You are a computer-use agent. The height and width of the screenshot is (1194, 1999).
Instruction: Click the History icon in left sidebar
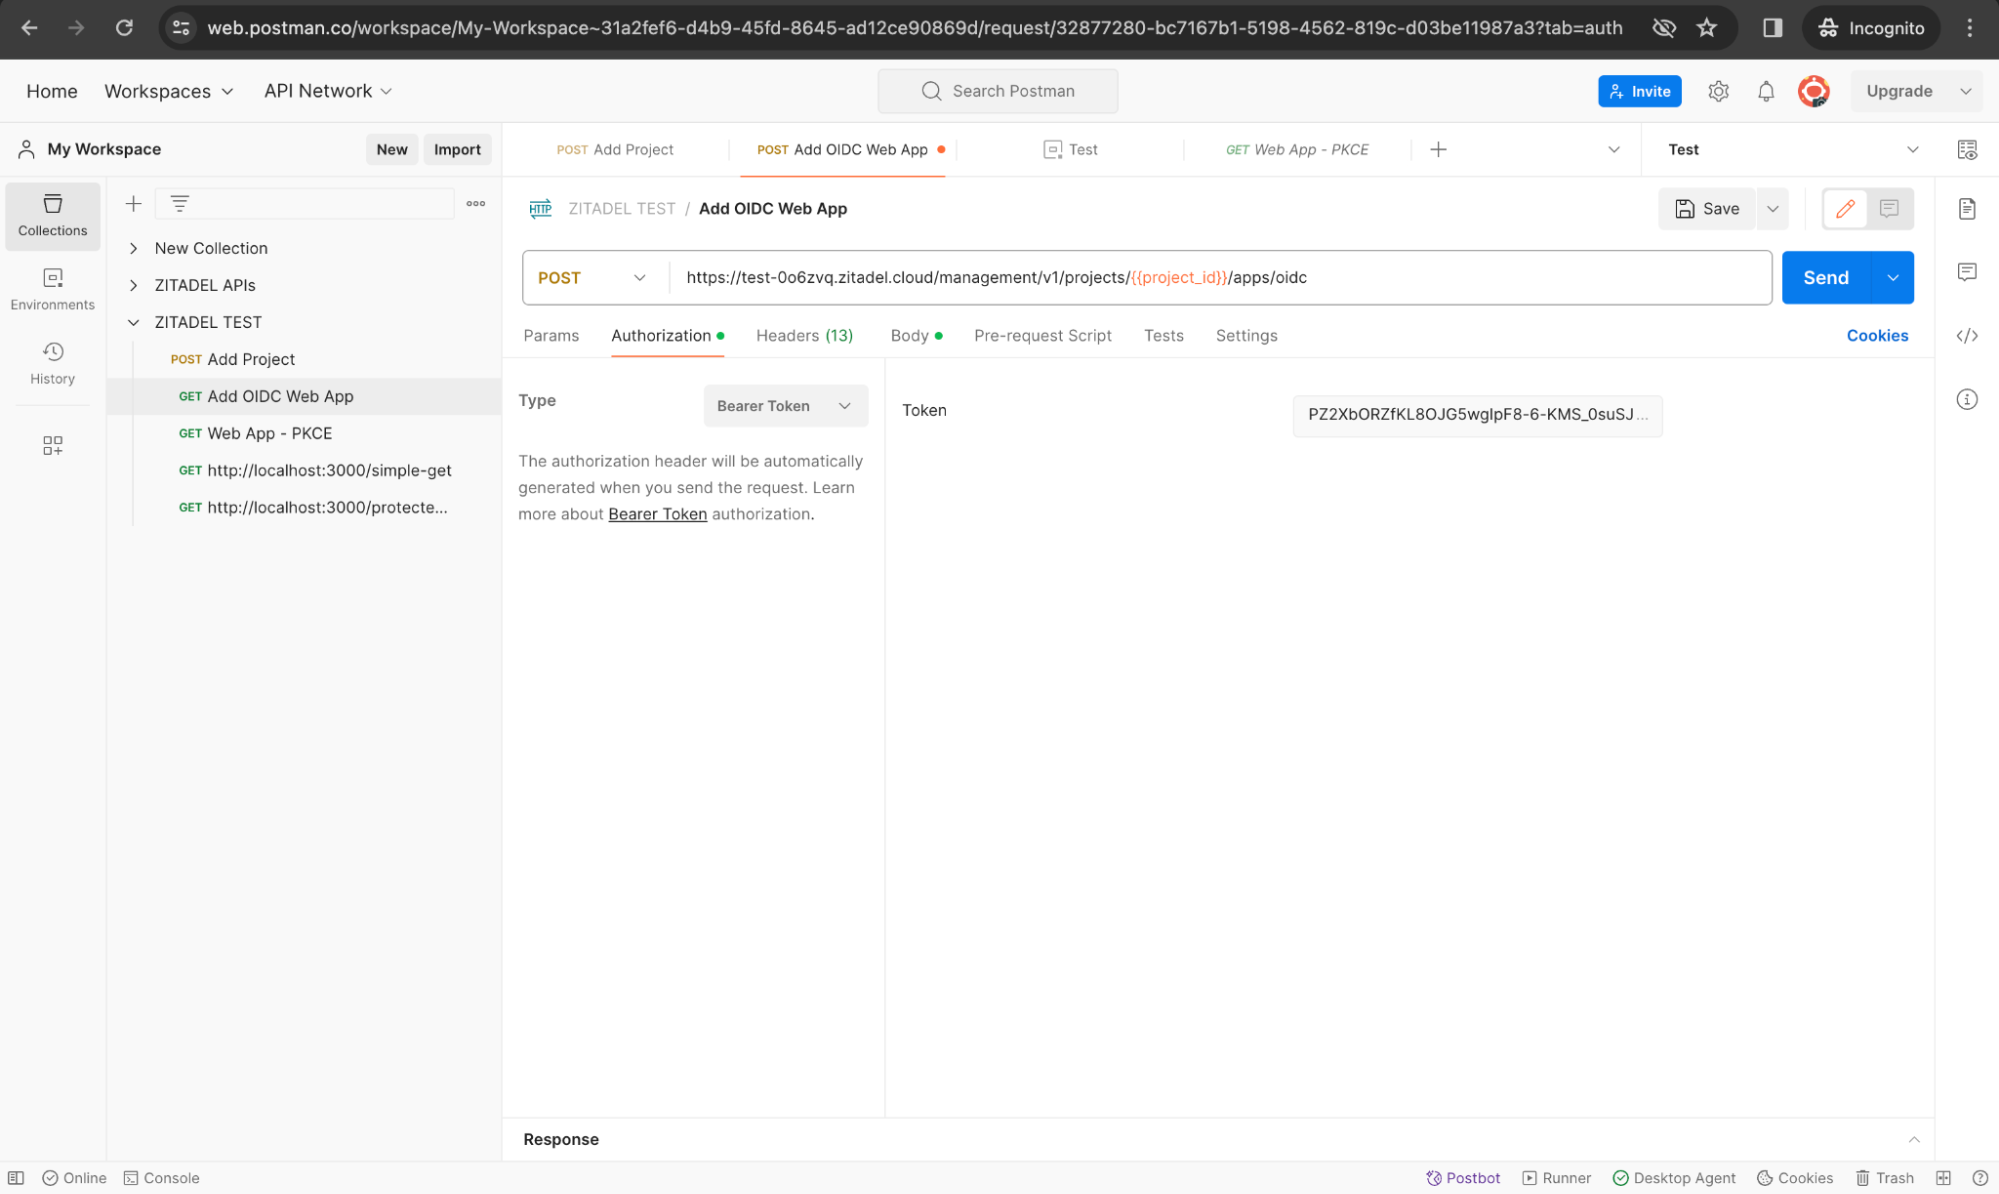click(53, 351)
